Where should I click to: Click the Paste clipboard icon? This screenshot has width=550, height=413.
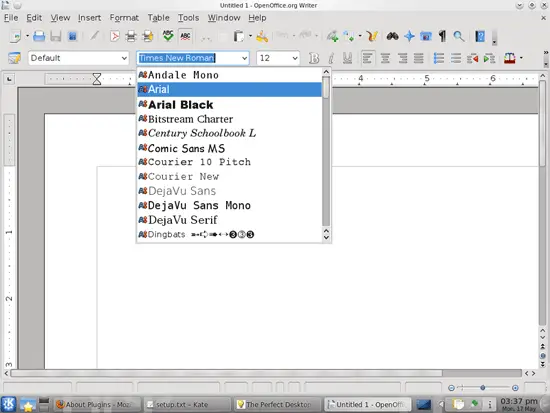[239, 36]
